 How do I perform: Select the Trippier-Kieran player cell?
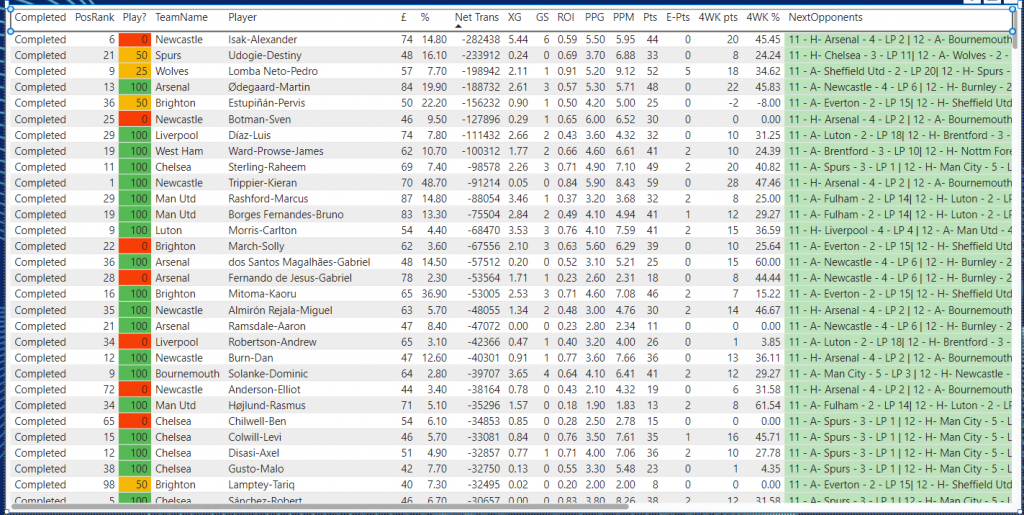263,183
